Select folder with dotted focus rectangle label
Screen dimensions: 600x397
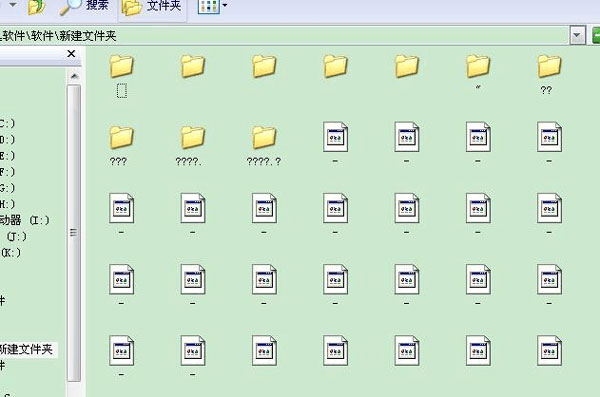[121, 75]
